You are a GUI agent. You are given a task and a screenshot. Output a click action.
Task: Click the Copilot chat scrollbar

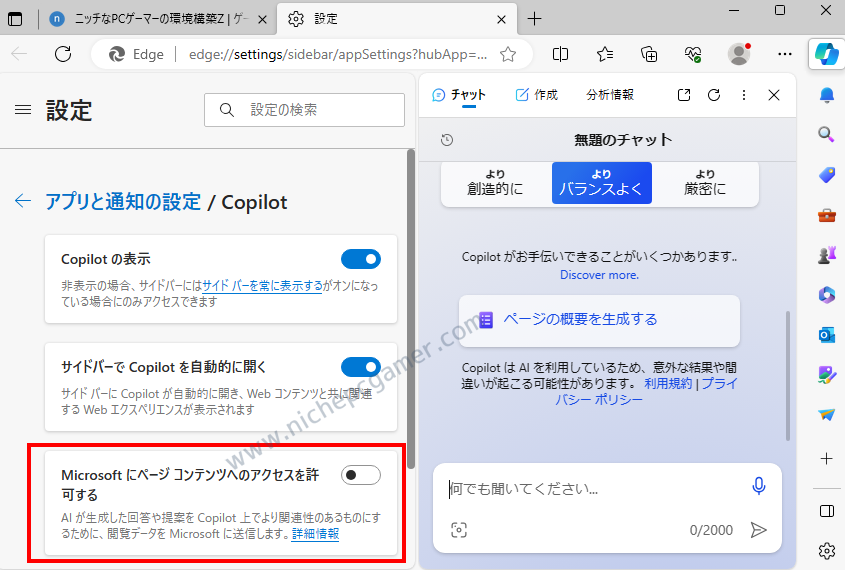[787, 376]
